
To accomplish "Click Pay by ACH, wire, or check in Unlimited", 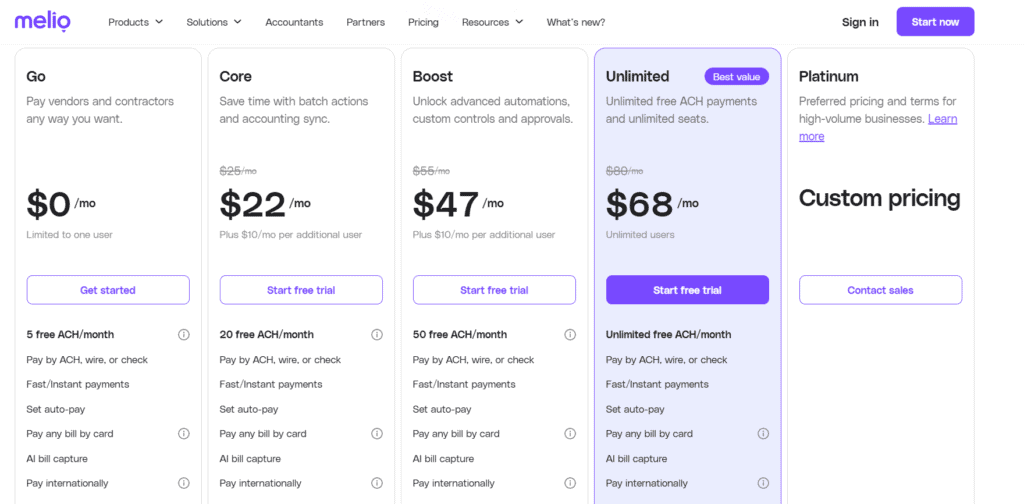I will 667,360.
